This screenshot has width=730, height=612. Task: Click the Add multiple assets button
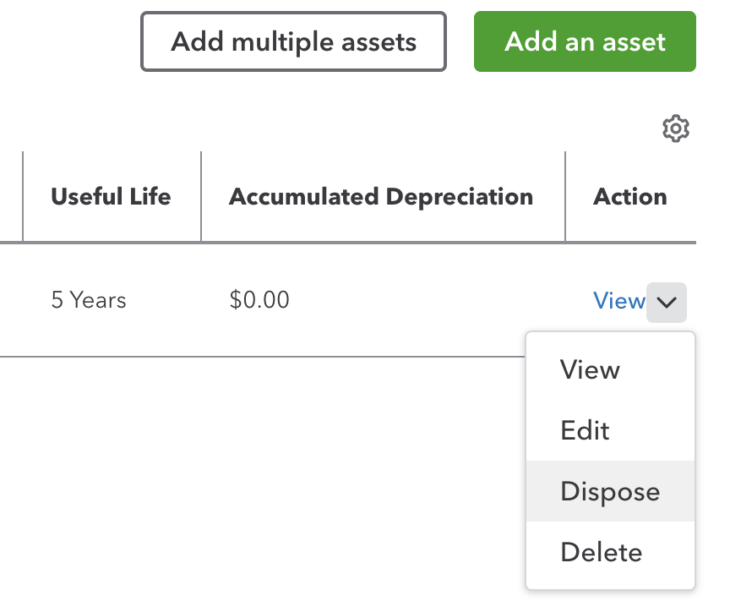293,41
